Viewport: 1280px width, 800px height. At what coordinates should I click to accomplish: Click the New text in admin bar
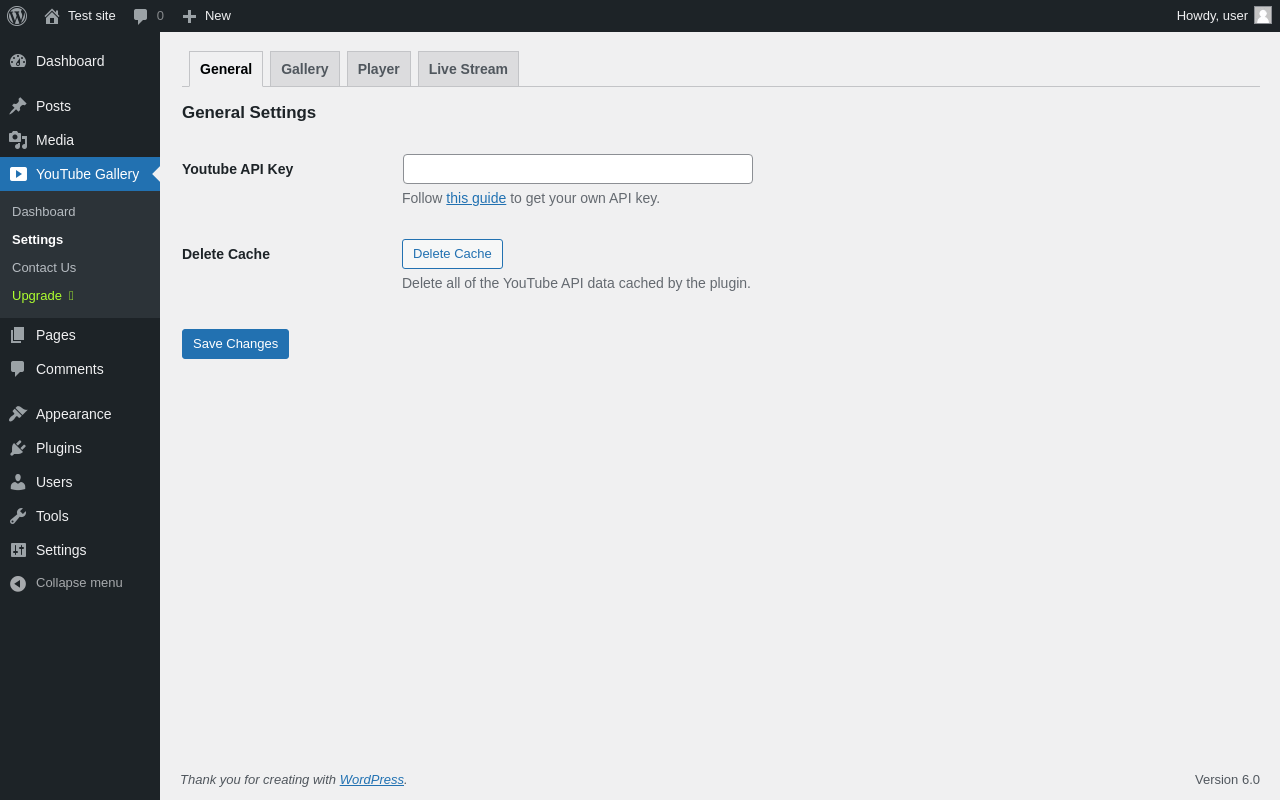[218, 16]
